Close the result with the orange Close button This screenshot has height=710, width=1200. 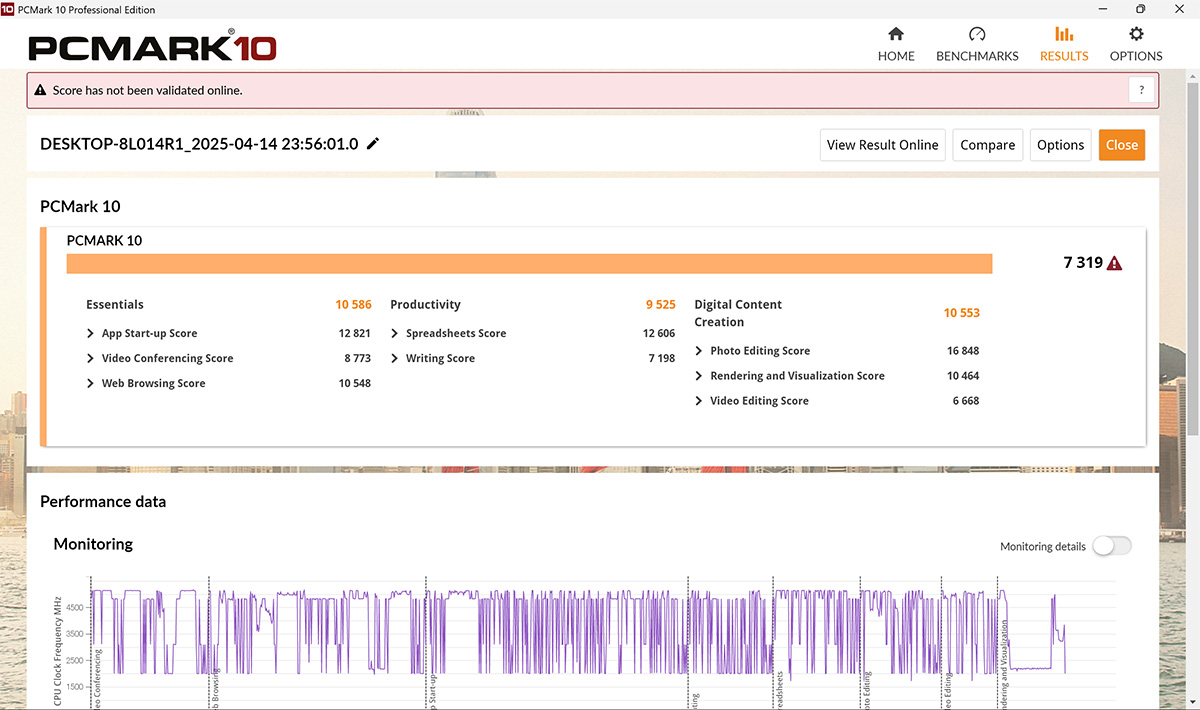tap(1121, 145)
